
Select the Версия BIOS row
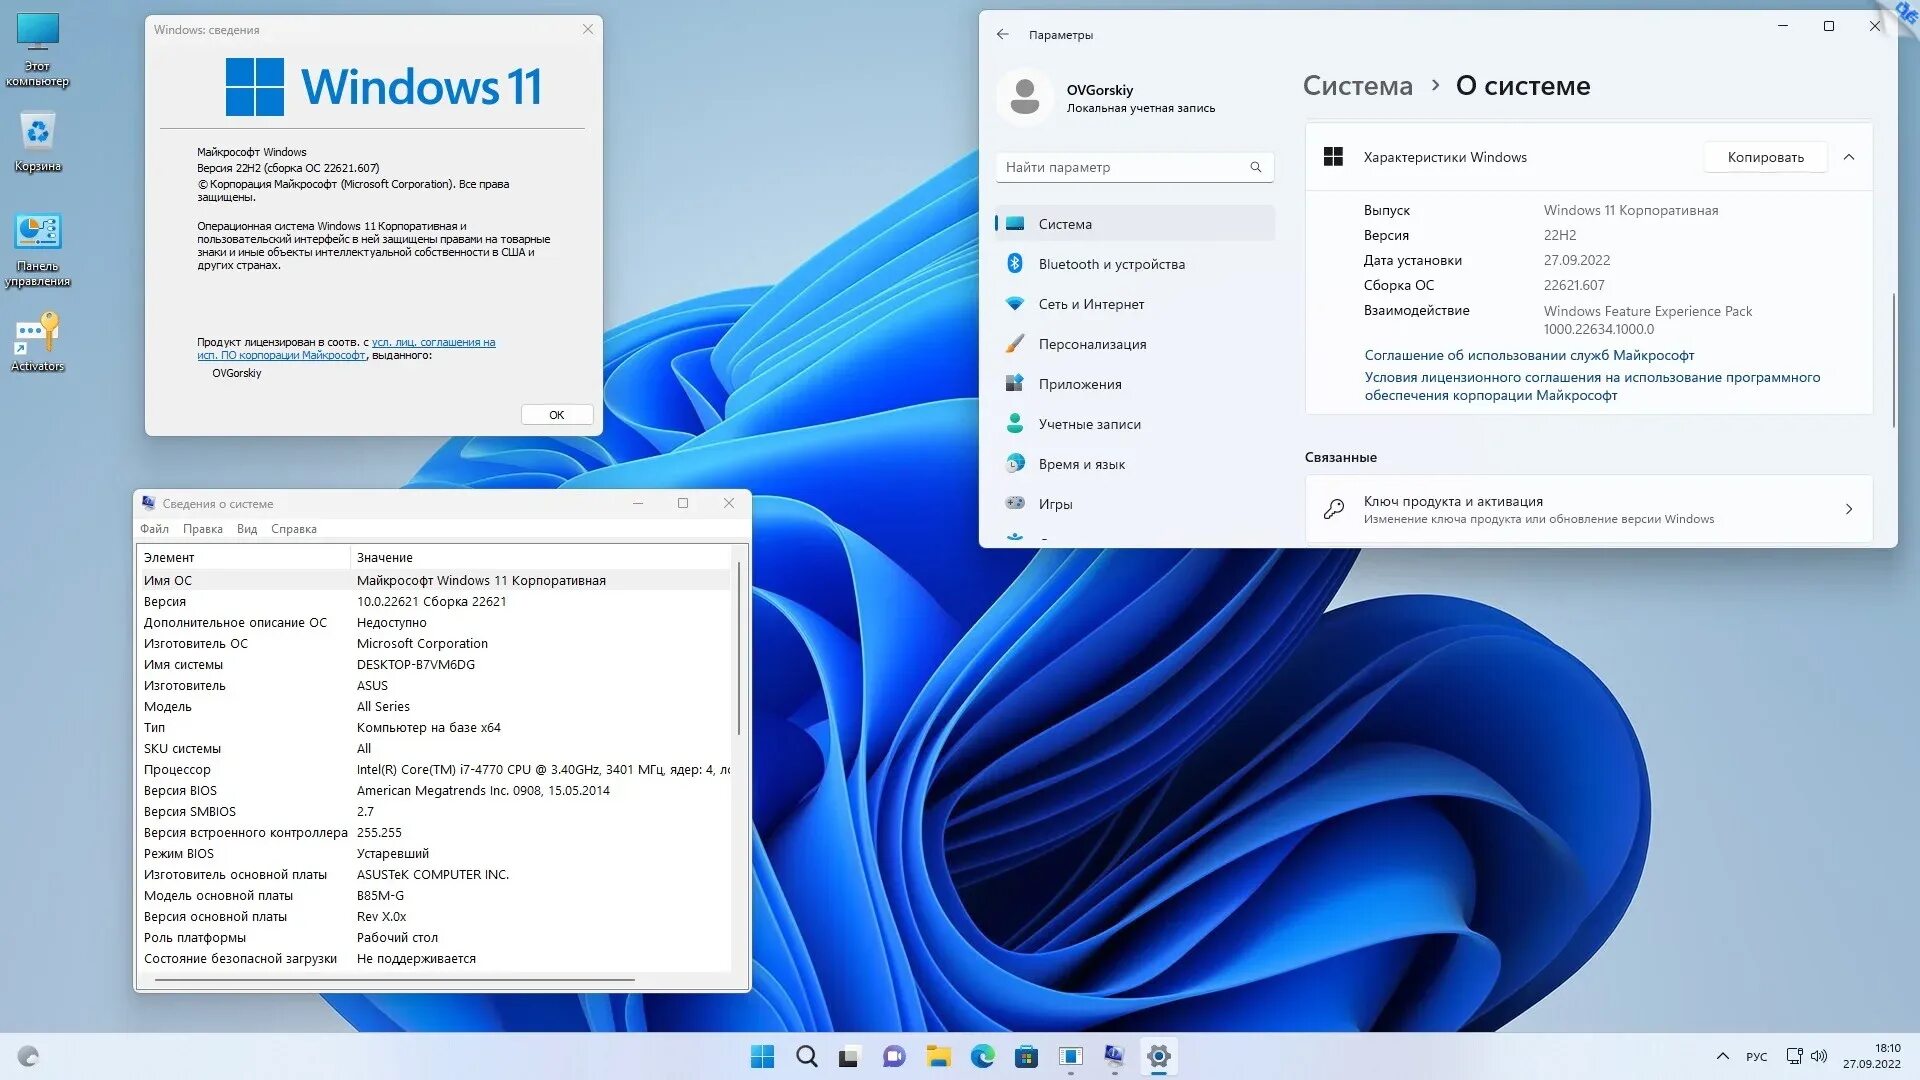pyautogui.click(x=436, y=790)
